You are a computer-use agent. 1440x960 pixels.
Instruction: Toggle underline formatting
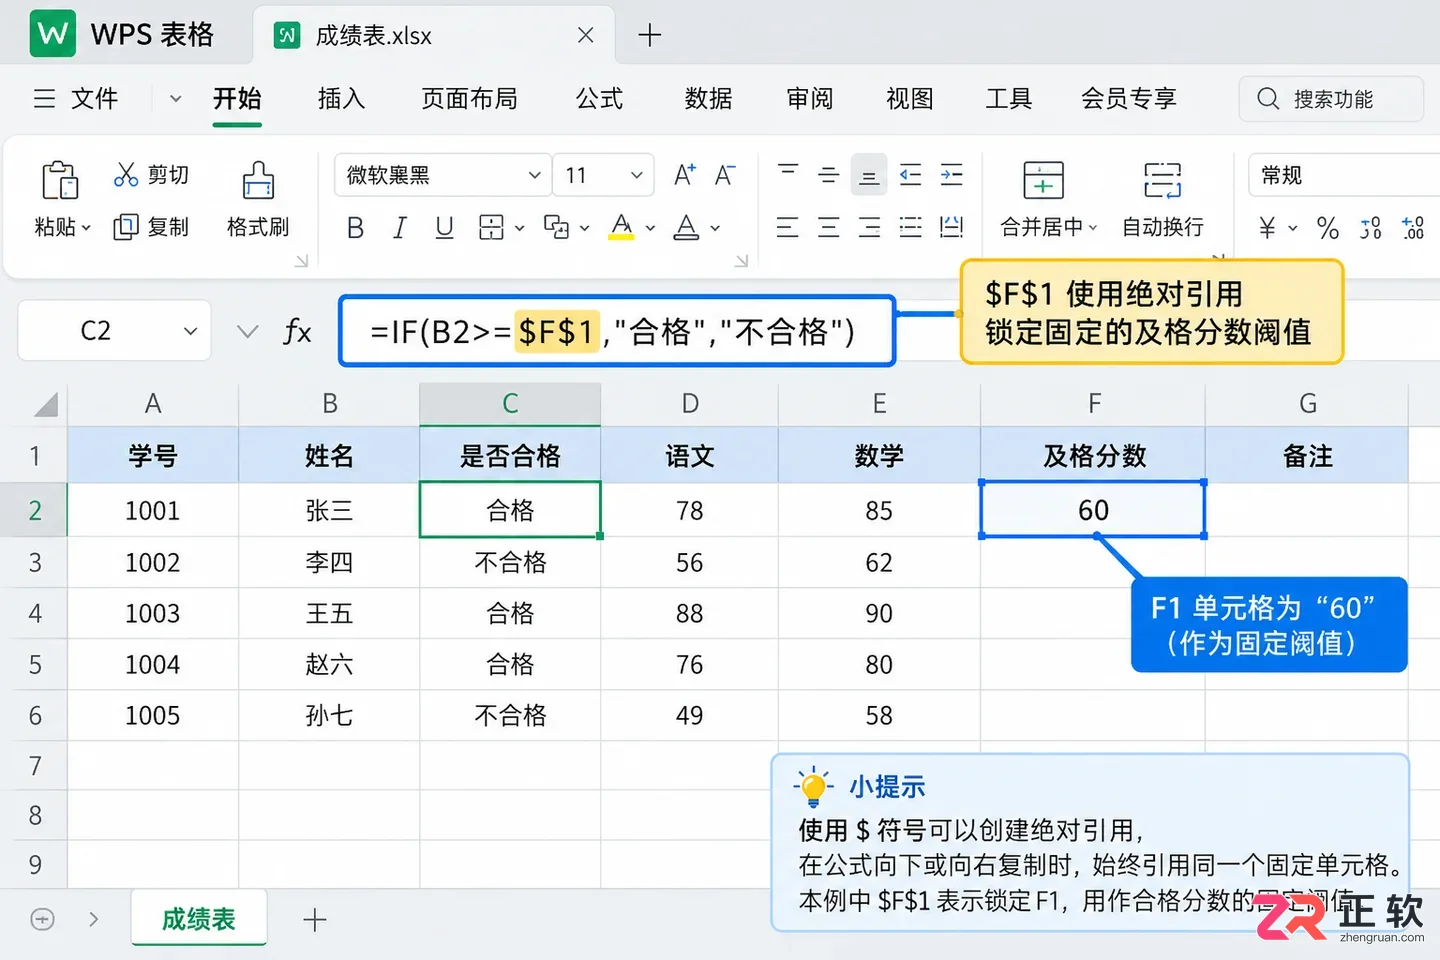coord(444,228)
